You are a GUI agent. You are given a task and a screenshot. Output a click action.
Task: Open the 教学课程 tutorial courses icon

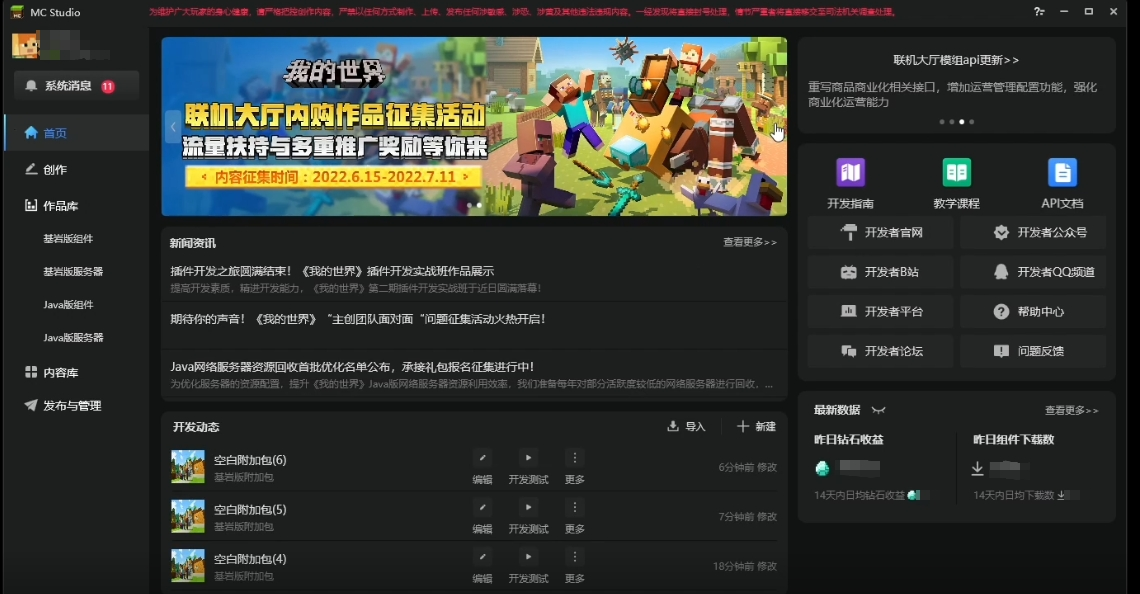pos(956,173)
